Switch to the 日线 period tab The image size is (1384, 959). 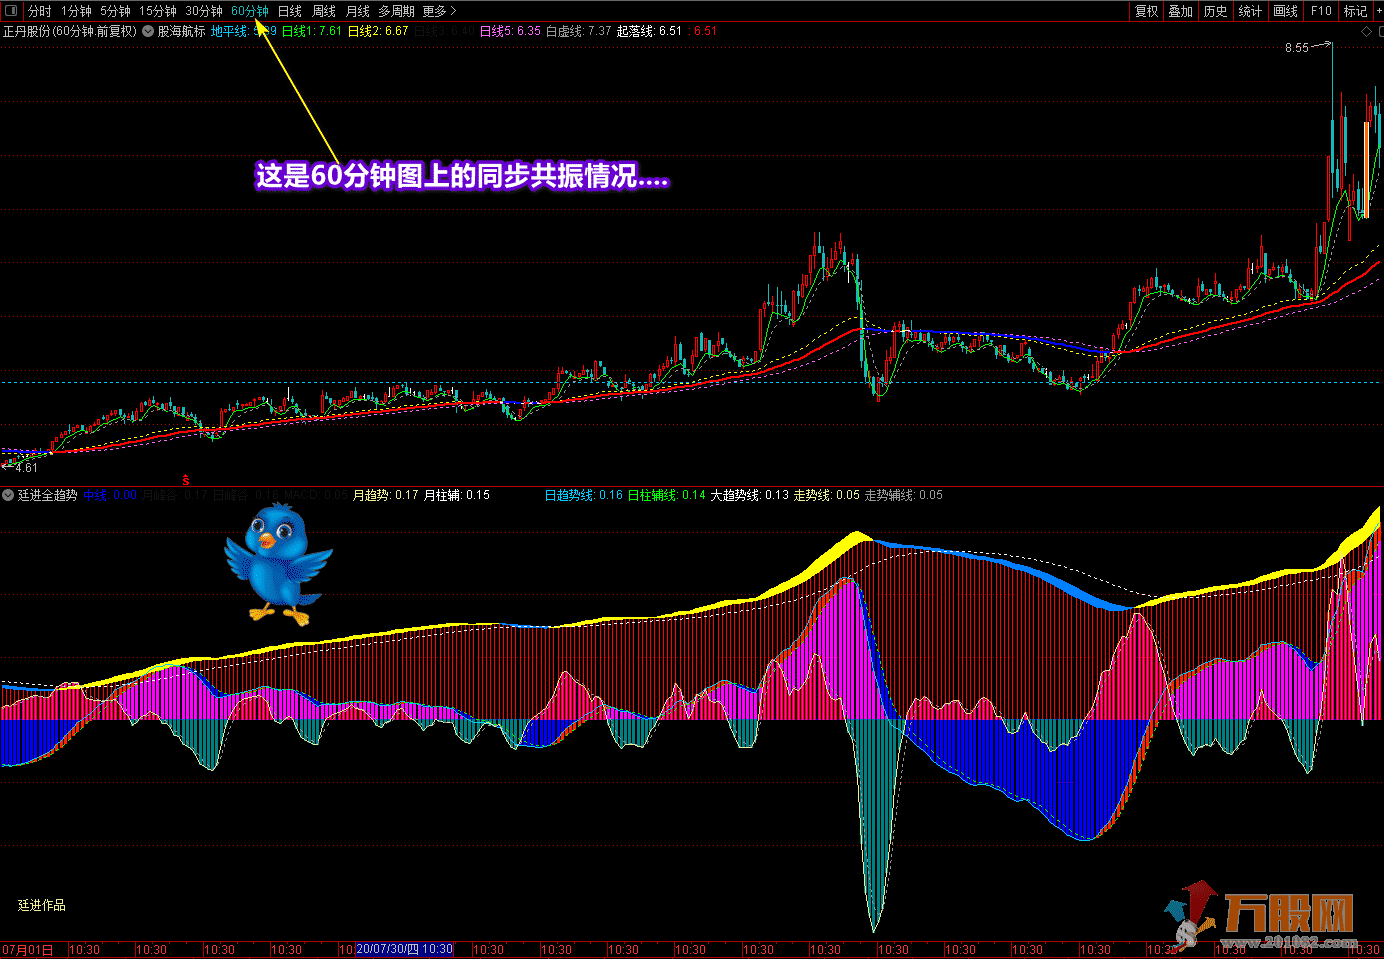coord(290,11)
